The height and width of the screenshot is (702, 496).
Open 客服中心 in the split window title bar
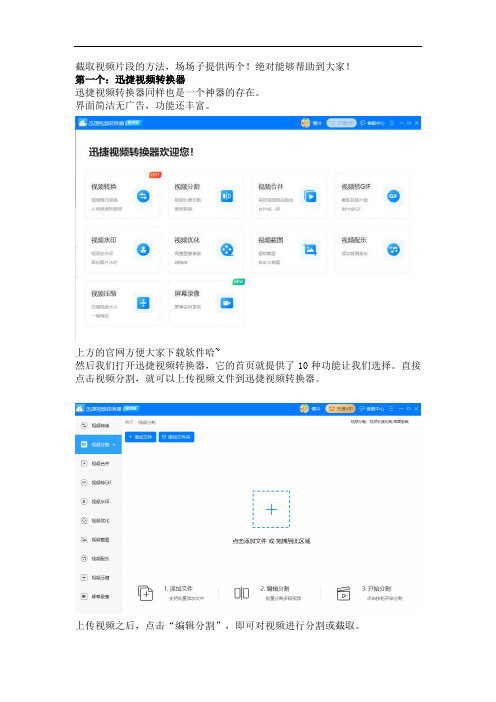click(372, 409)
